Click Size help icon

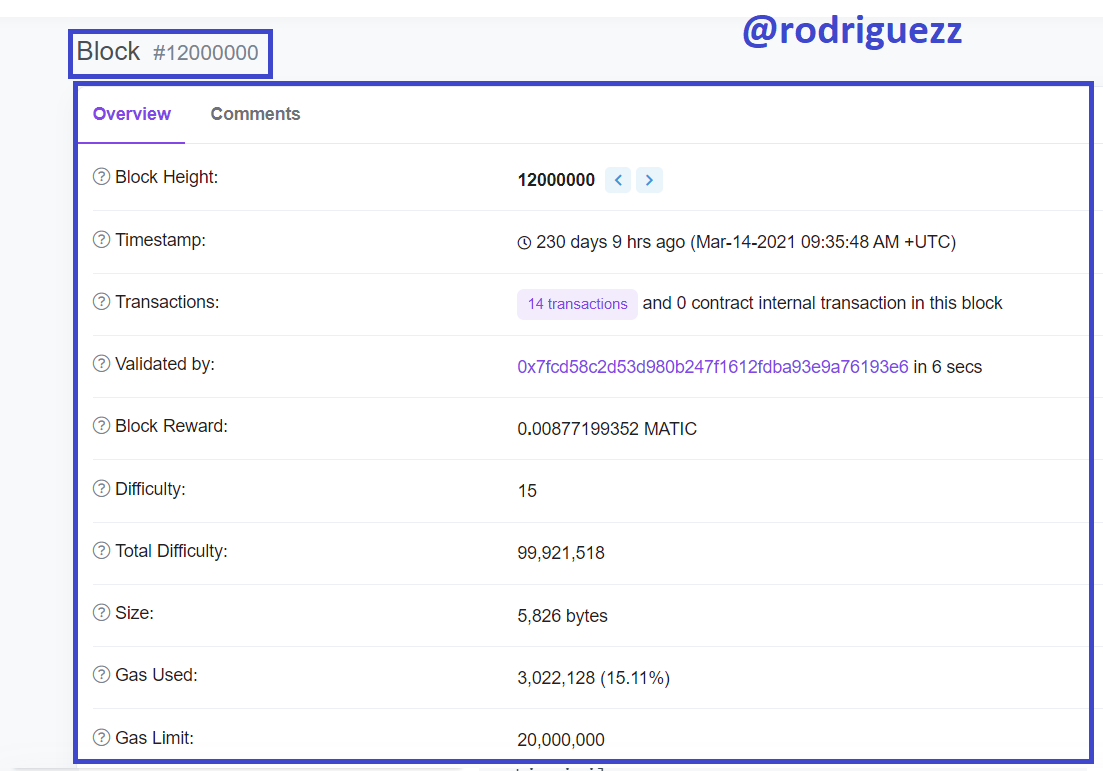(x=101, y=612)
